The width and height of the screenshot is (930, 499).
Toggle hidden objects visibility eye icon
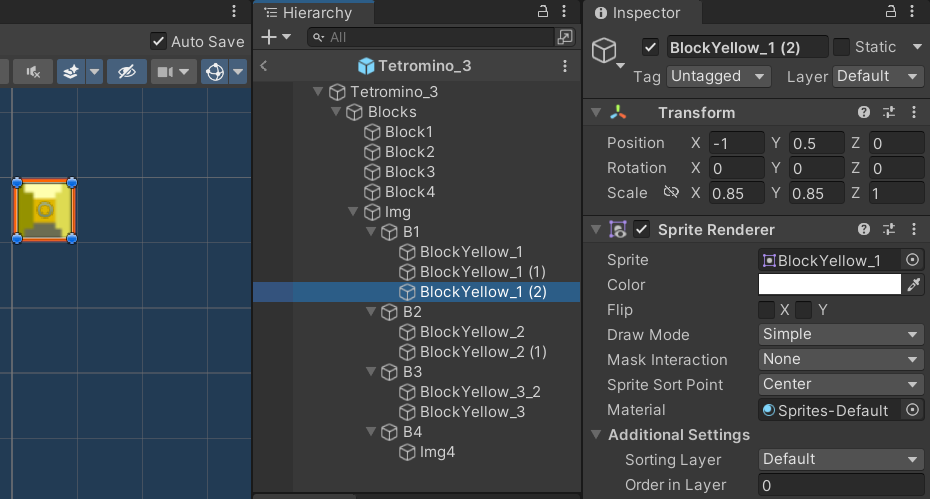126,72
